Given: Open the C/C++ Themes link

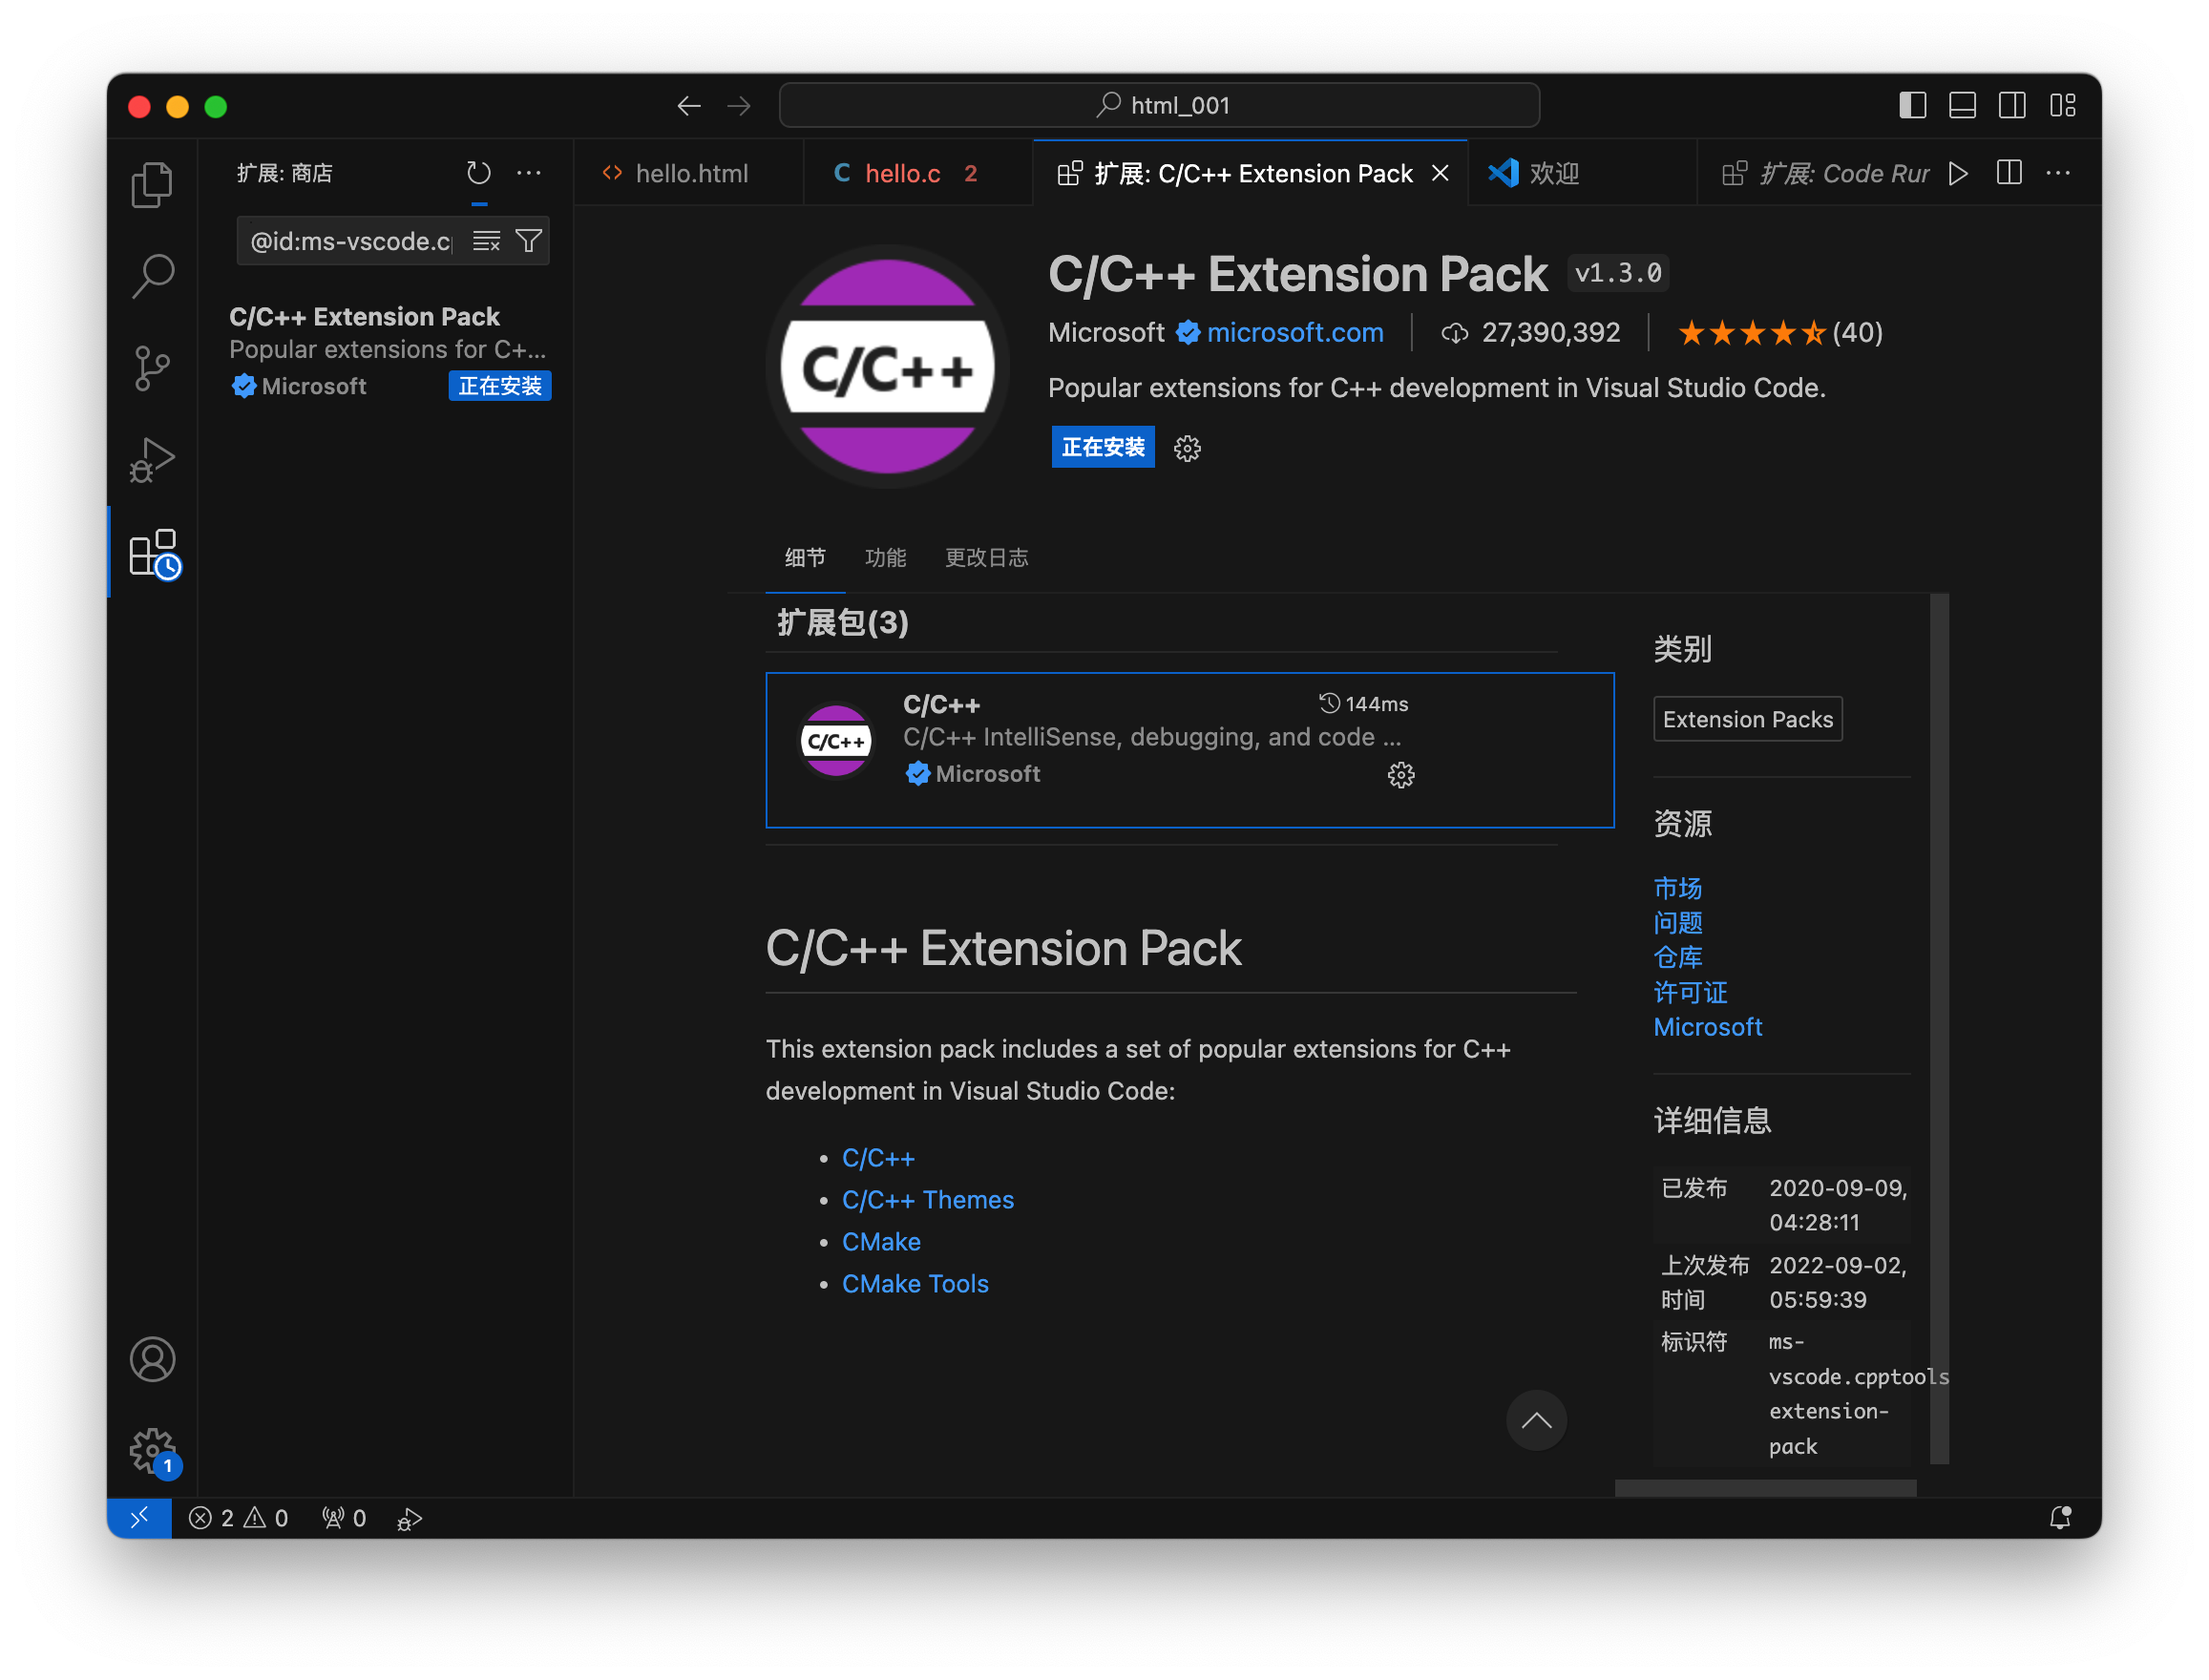Looking at the screenshot, I should point(927,1200).
